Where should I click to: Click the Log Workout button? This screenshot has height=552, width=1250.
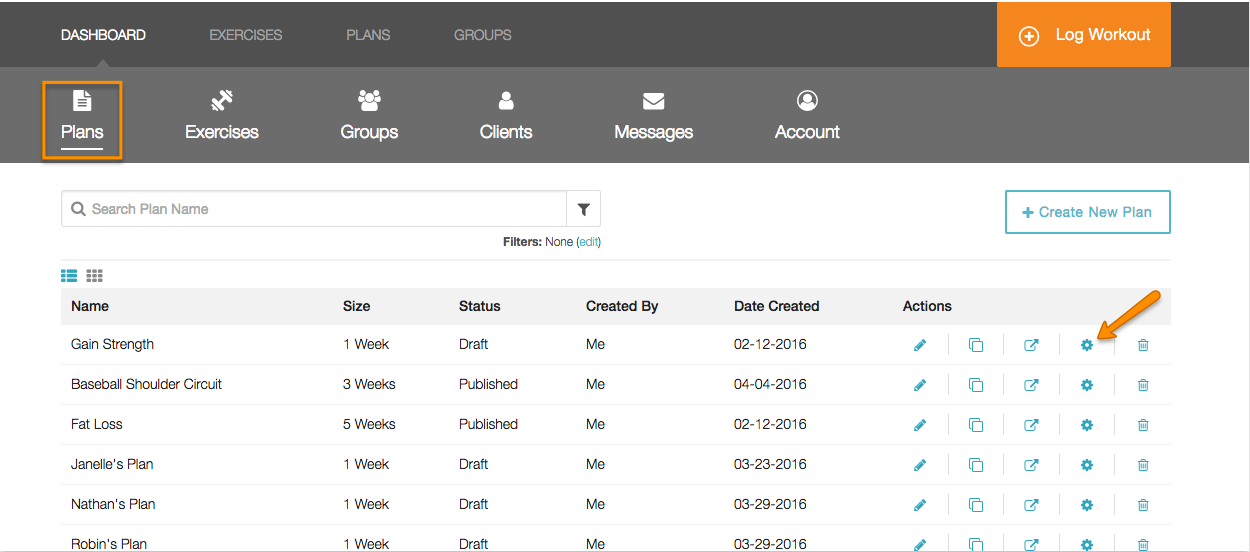tap(1083, 35)
